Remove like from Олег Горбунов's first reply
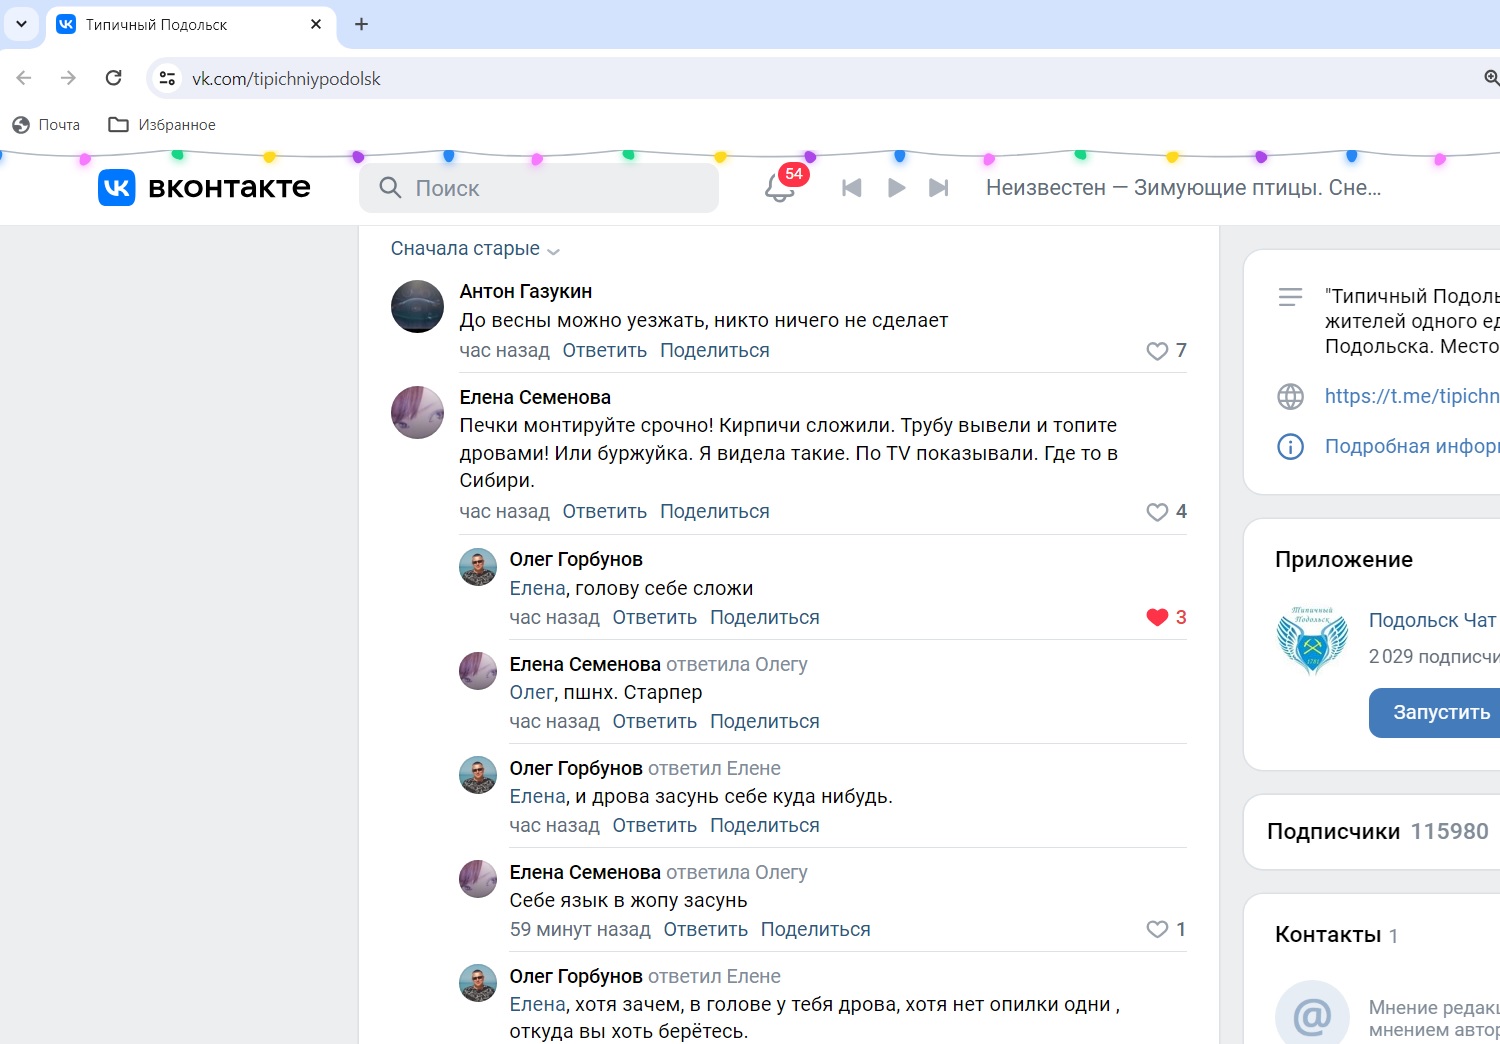This screenshot has width=1500, height=1044. pos(1157,617)
